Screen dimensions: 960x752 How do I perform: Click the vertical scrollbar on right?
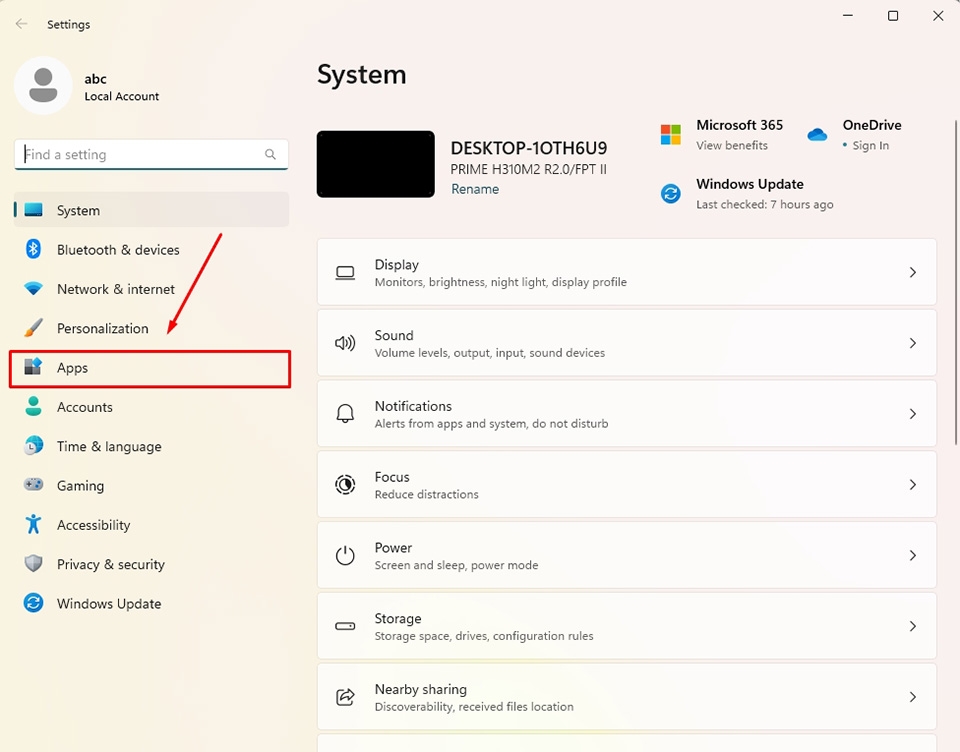coord(956,282)
